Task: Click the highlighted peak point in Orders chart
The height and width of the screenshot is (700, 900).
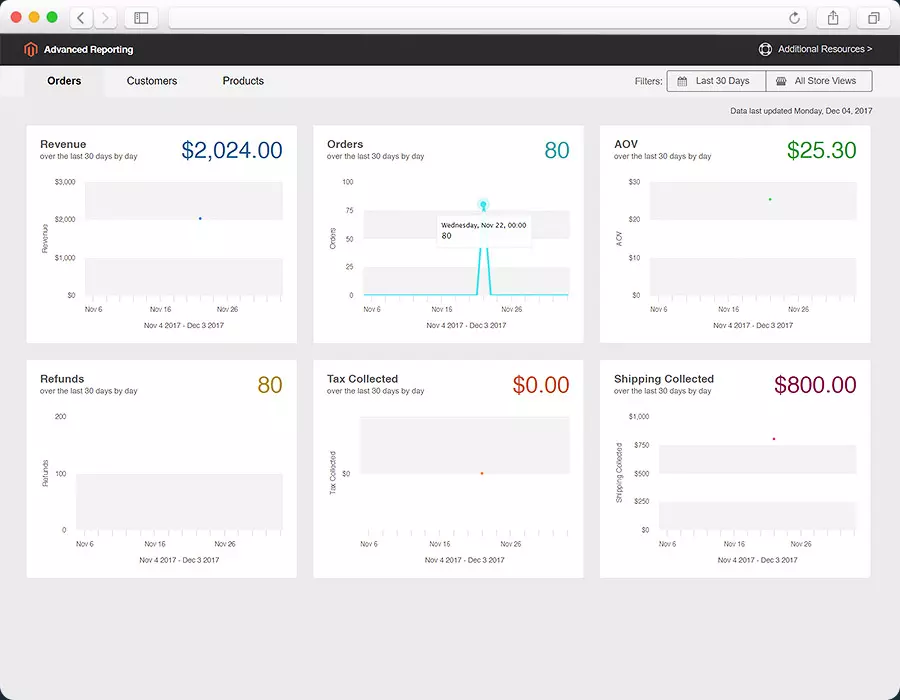Action: tap(483, 204)
